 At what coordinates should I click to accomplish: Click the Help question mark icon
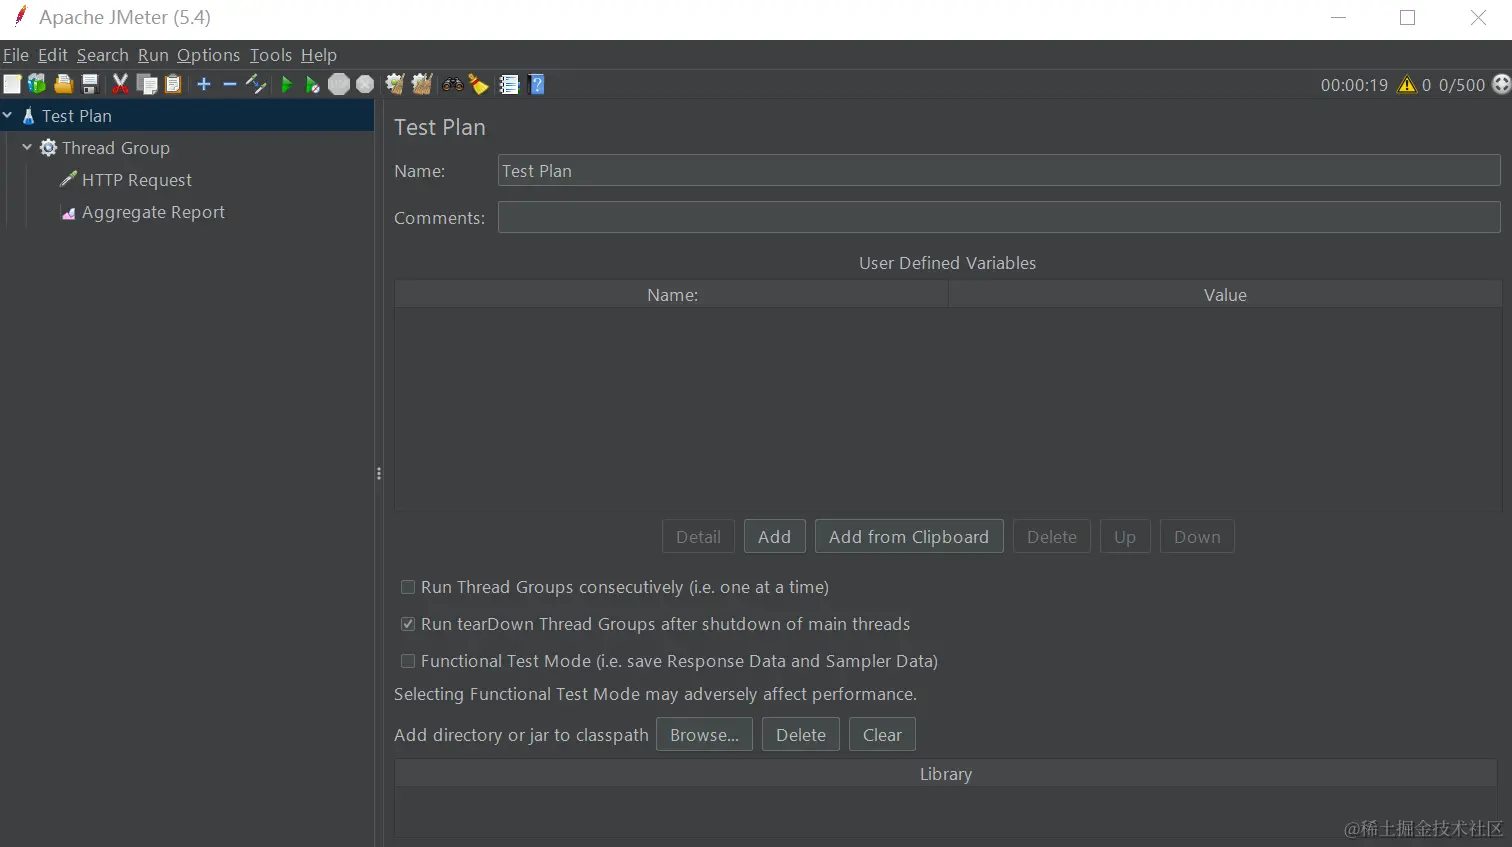pyautogui.click(x=537, y=85)
